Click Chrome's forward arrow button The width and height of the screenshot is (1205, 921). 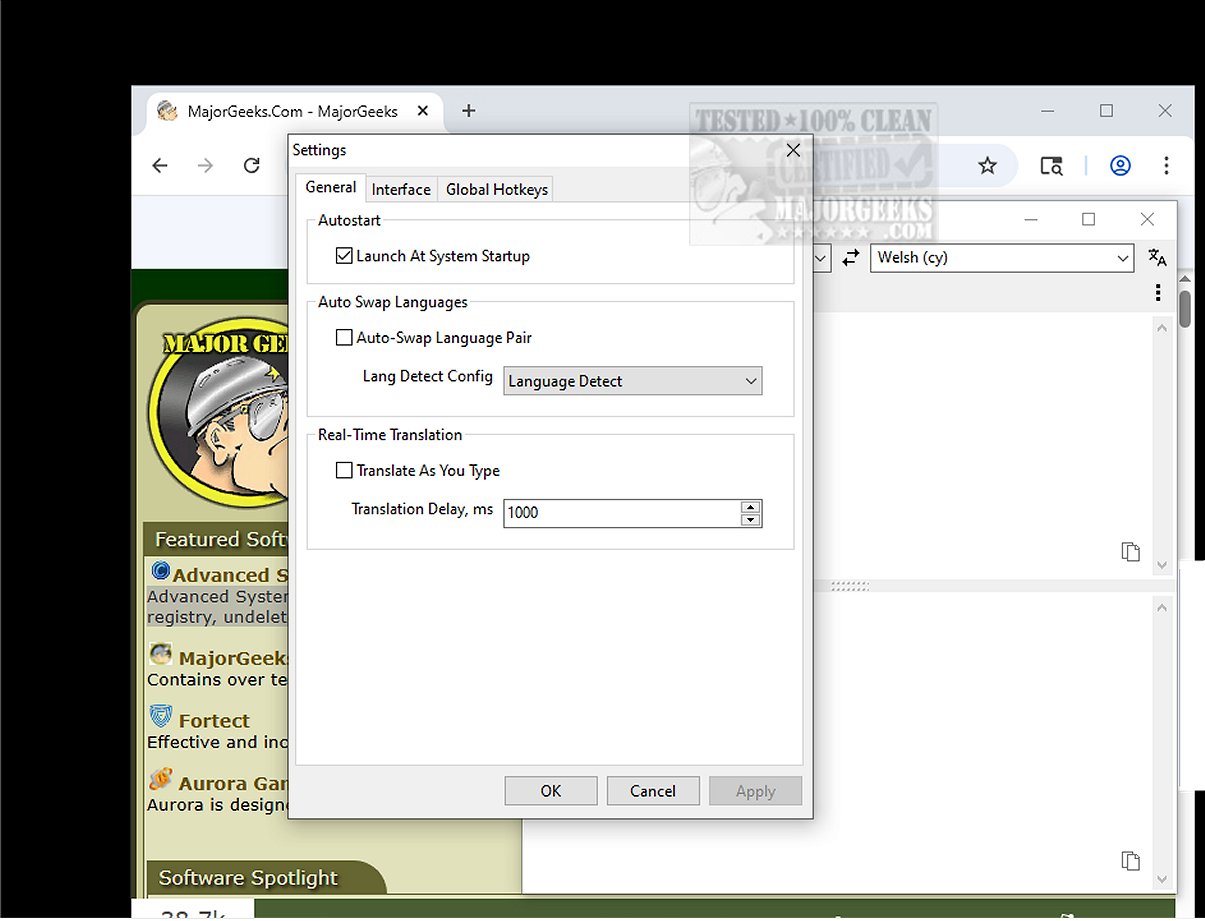click(x=205, y=166)
